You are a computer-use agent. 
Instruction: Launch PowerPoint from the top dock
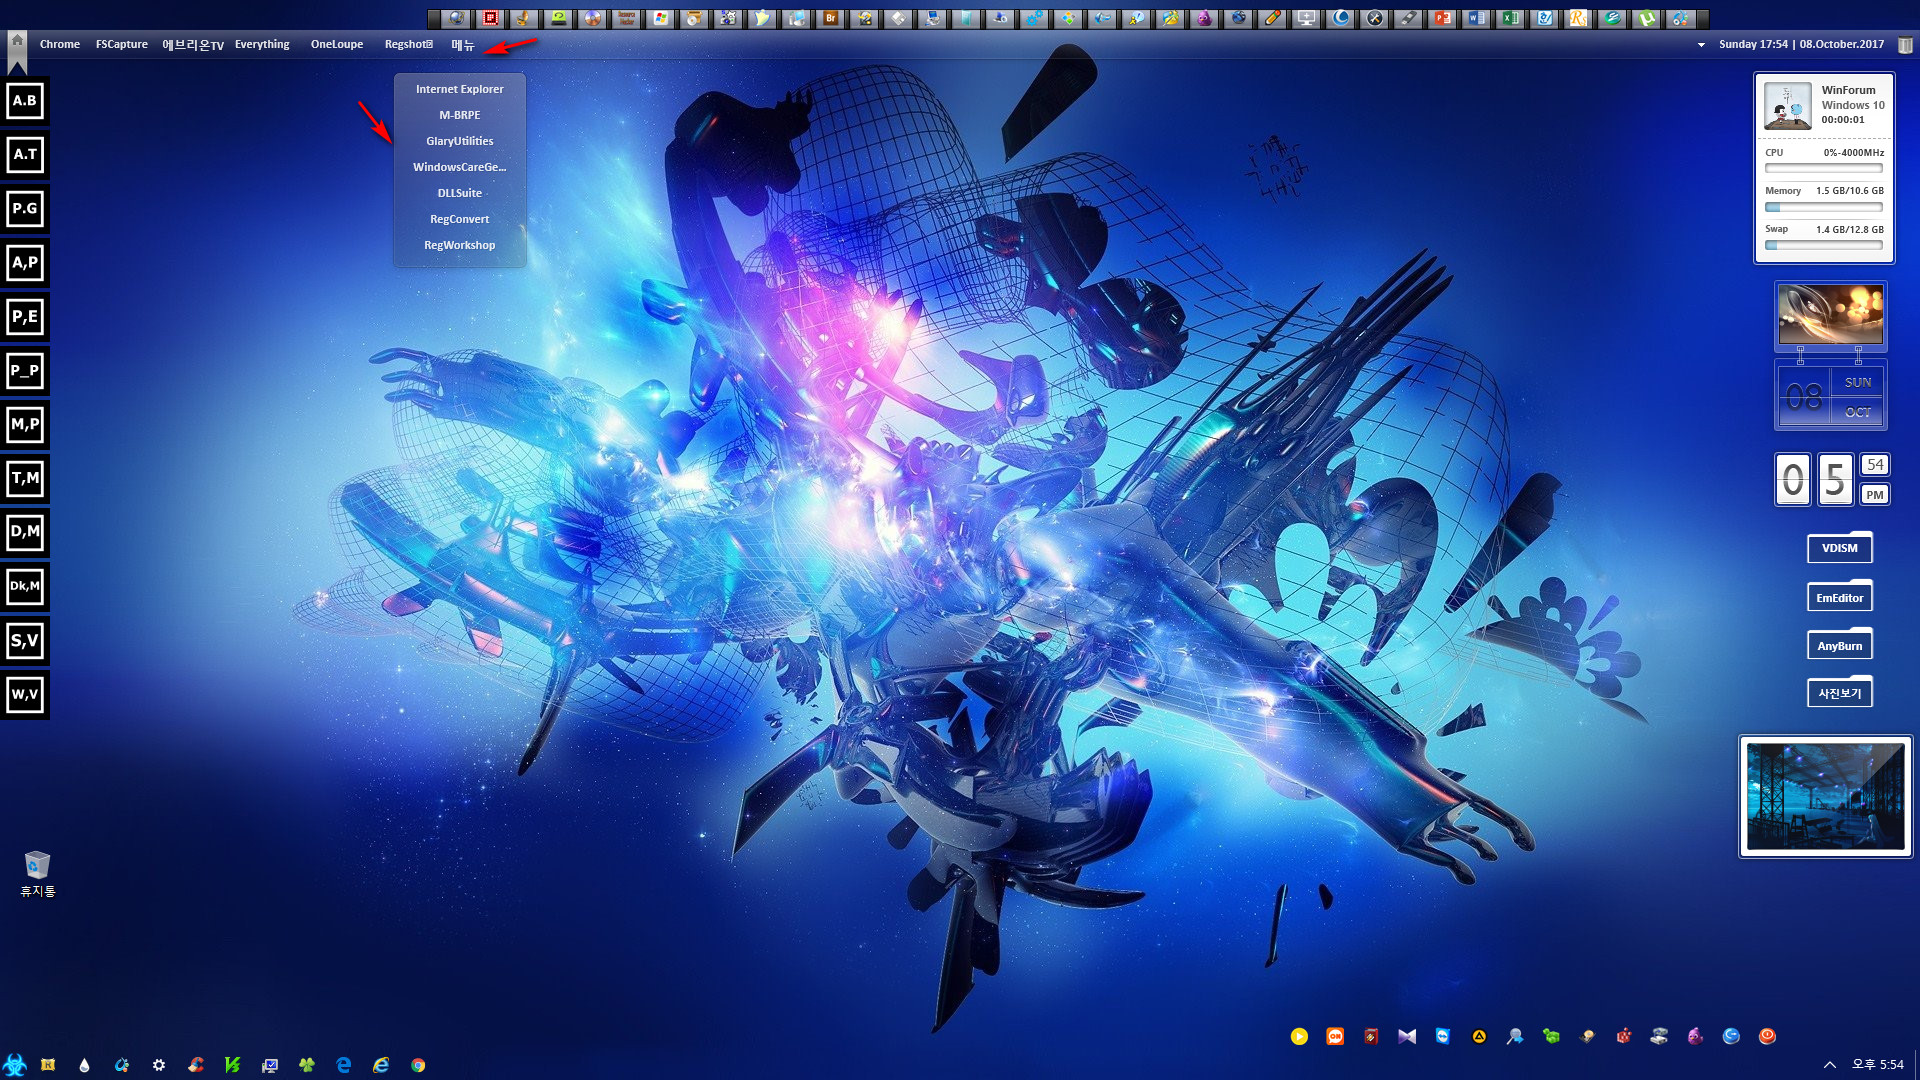1442,18
